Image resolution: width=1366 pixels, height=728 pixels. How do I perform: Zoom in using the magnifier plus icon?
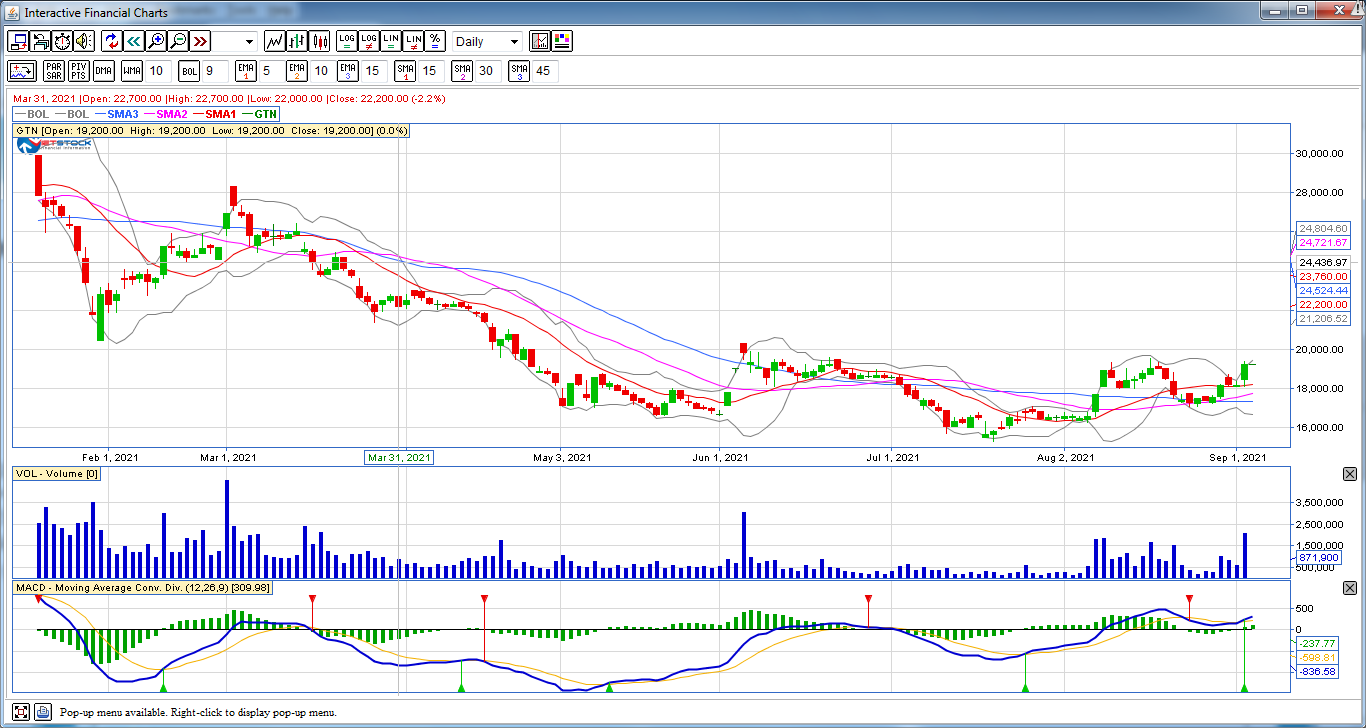[x=156, y=41]
